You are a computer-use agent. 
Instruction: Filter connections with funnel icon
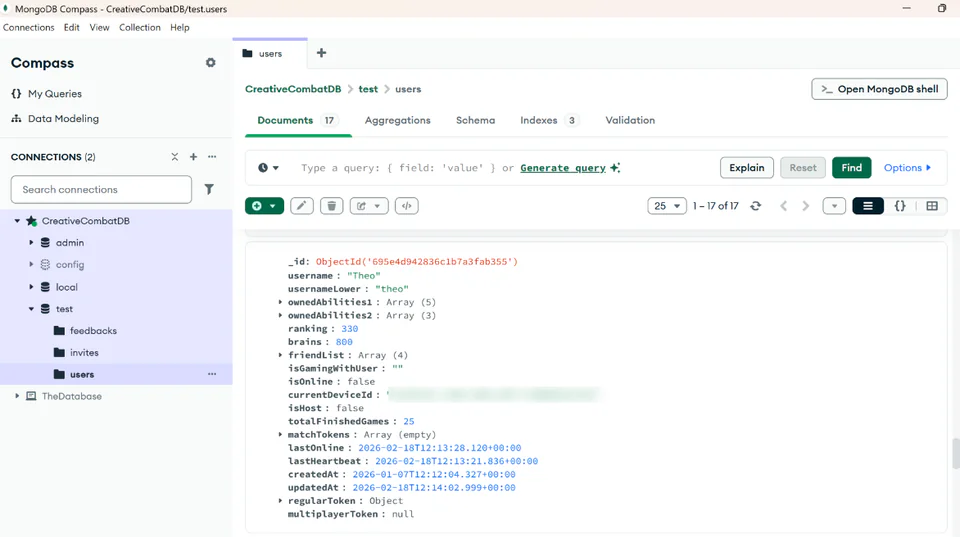(x=209, y=189)
